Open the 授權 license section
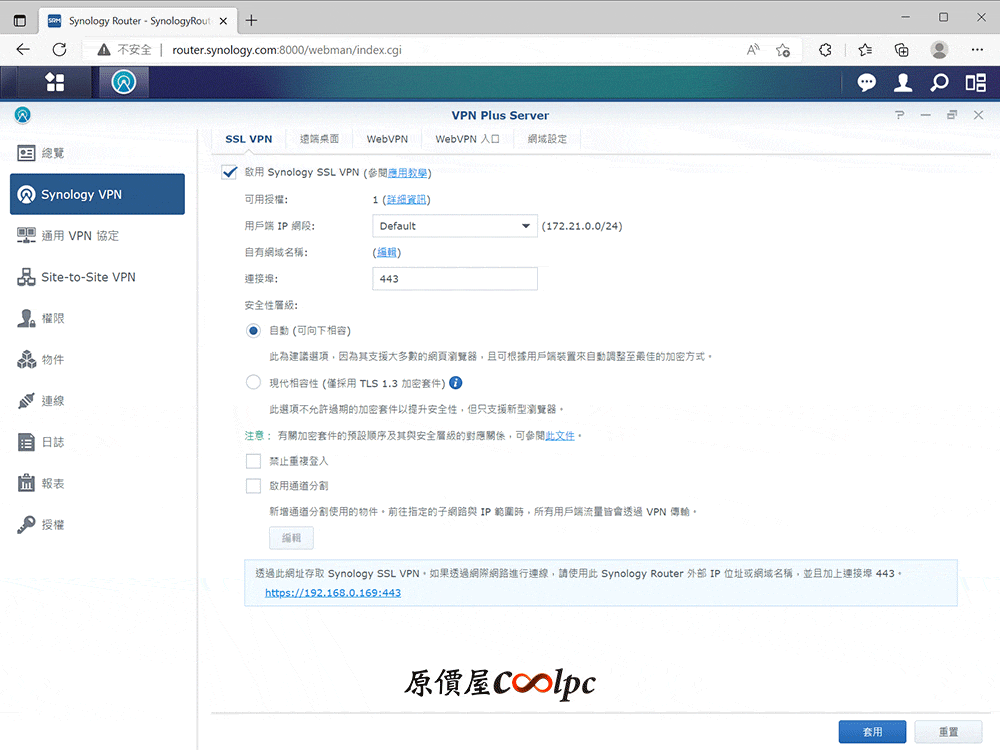1000x750 pixels. [x=97, y=525]
